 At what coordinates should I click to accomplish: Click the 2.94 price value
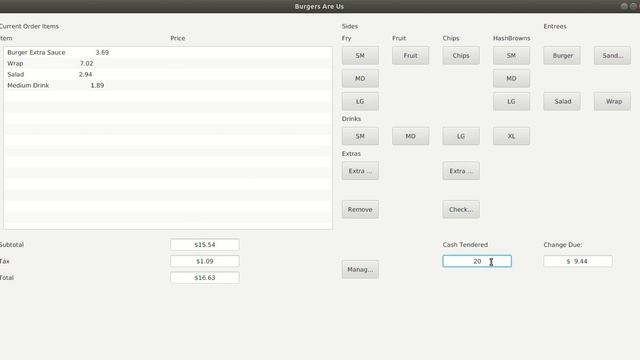click(x=85, y=74)
